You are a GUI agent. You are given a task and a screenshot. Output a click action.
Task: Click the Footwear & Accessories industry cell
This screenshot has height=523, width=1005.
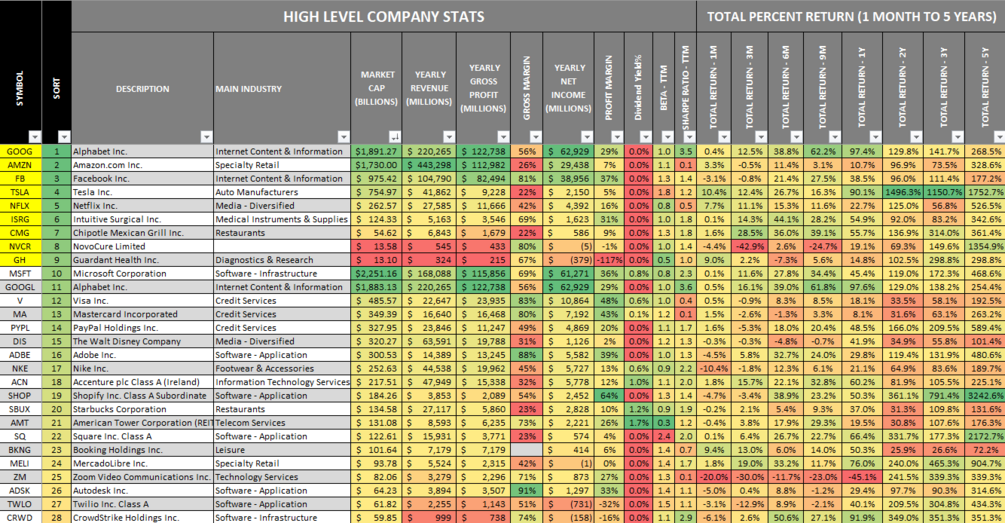point(282,369)
